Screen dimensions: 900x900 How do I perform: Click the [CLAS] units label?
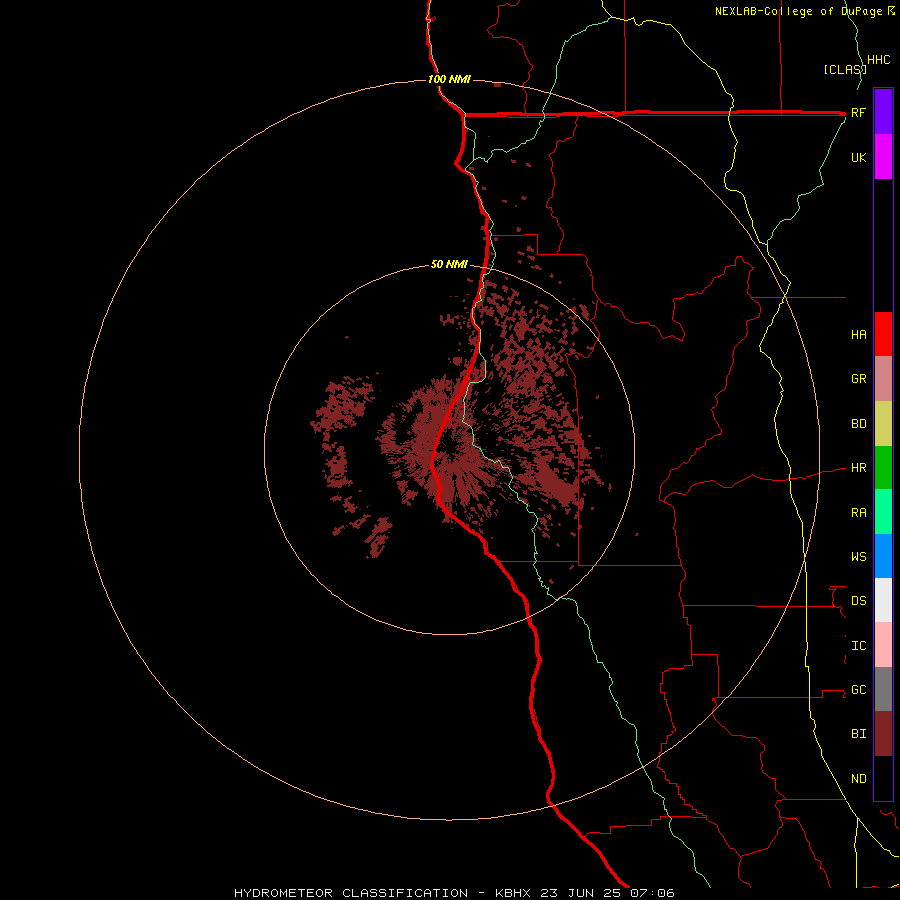844,69
